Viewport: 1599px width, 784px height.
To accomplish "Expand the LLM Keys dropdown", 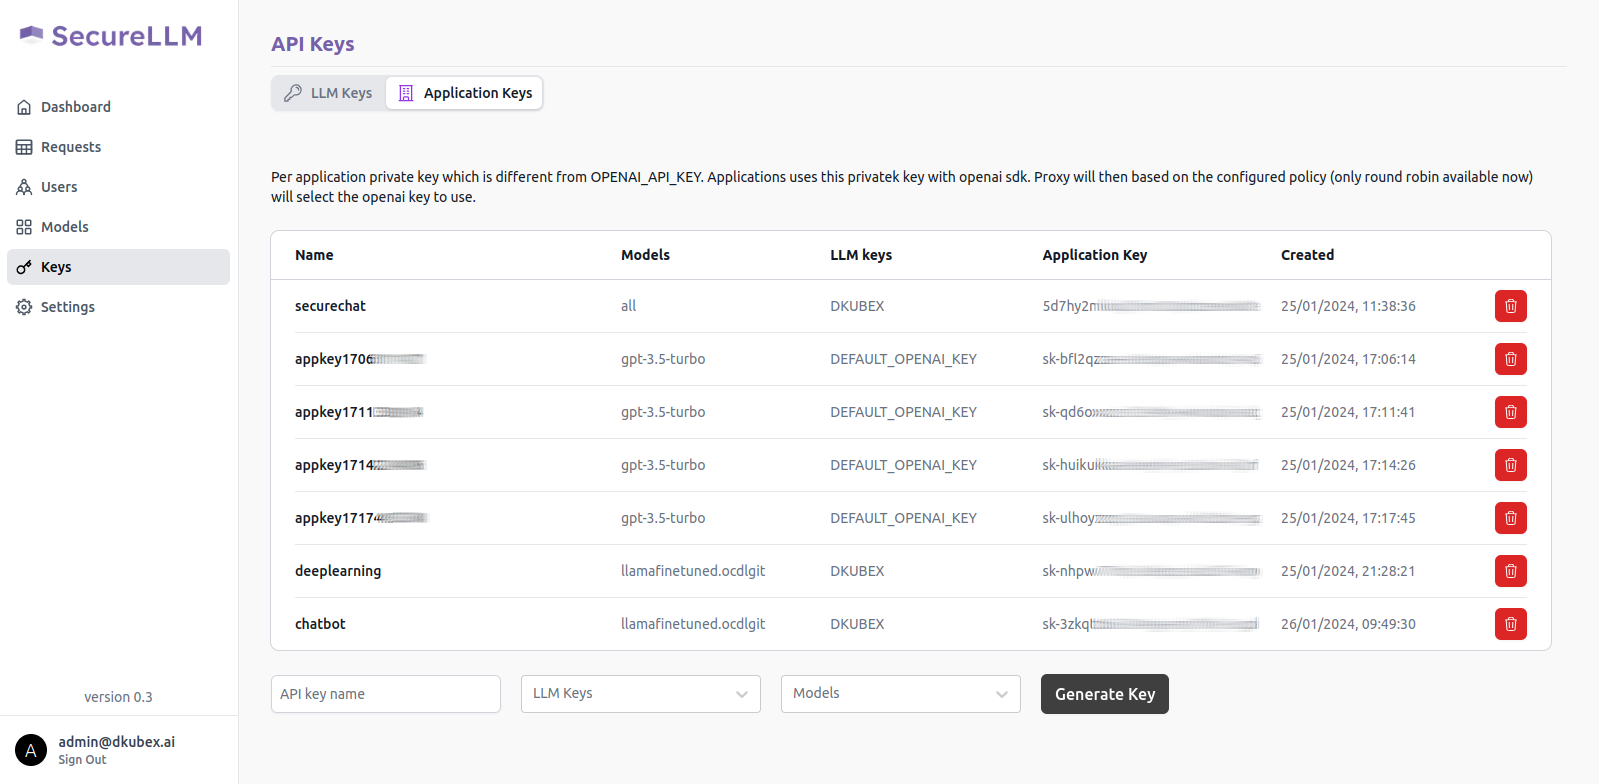I will pyautogui.click(x=640, y=694).
